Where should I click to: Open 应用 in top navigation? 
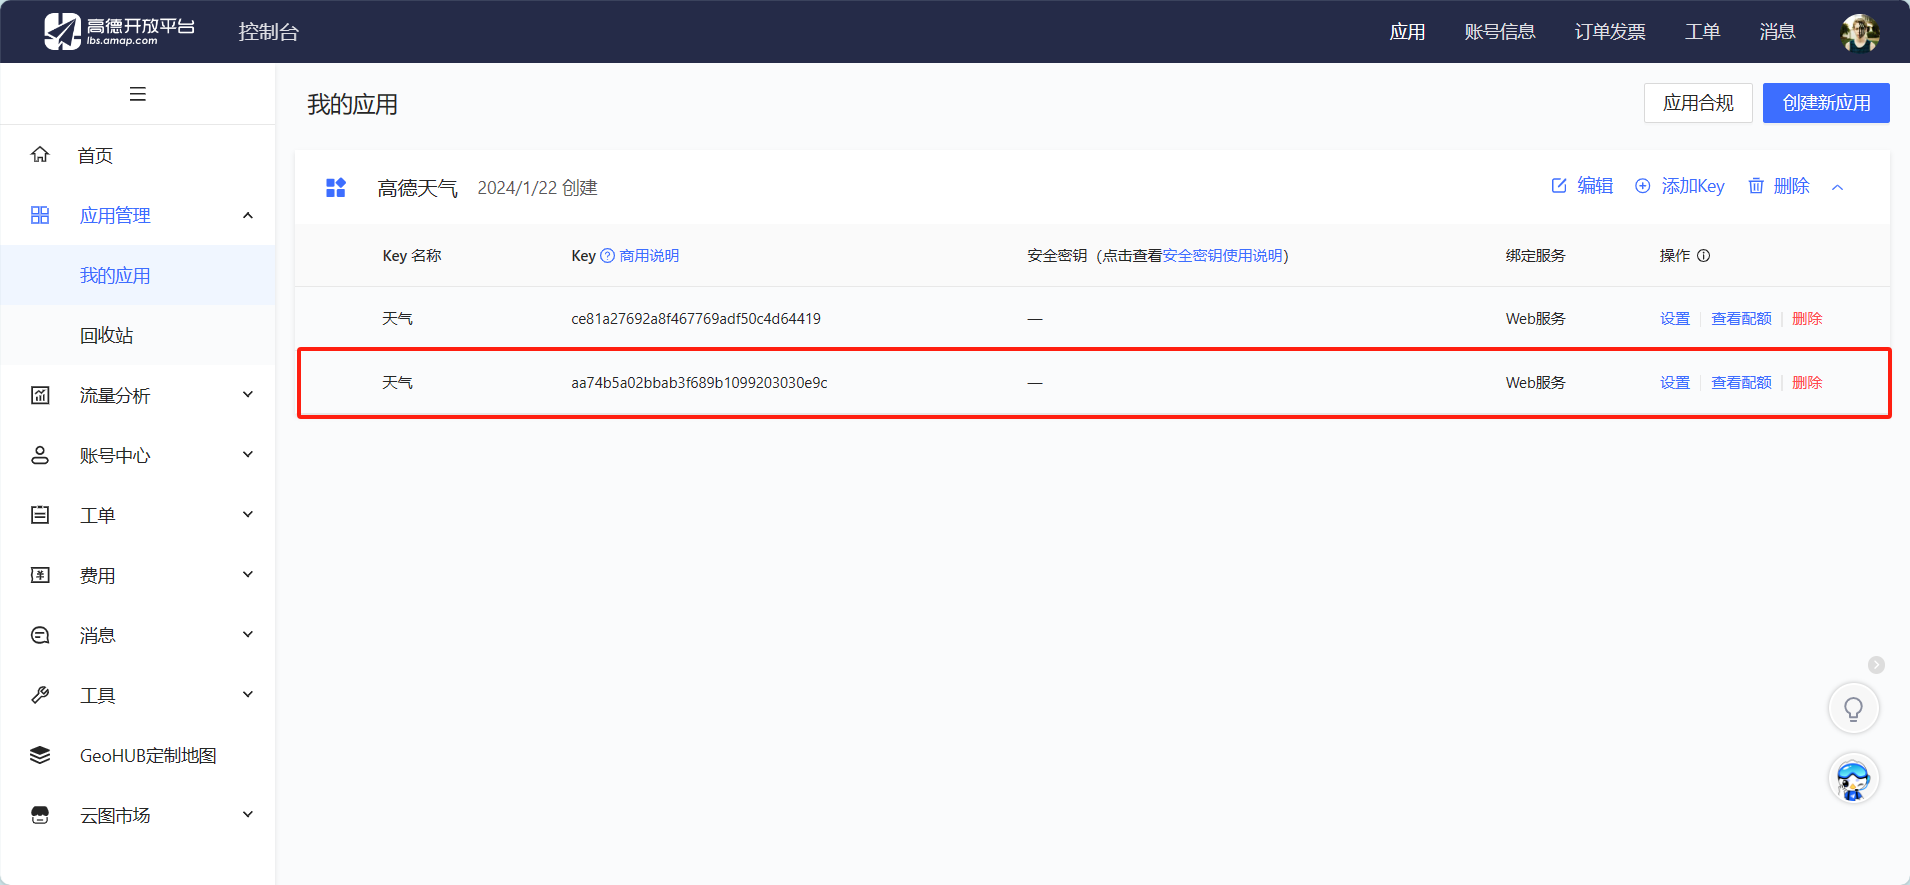(1407, 32)
